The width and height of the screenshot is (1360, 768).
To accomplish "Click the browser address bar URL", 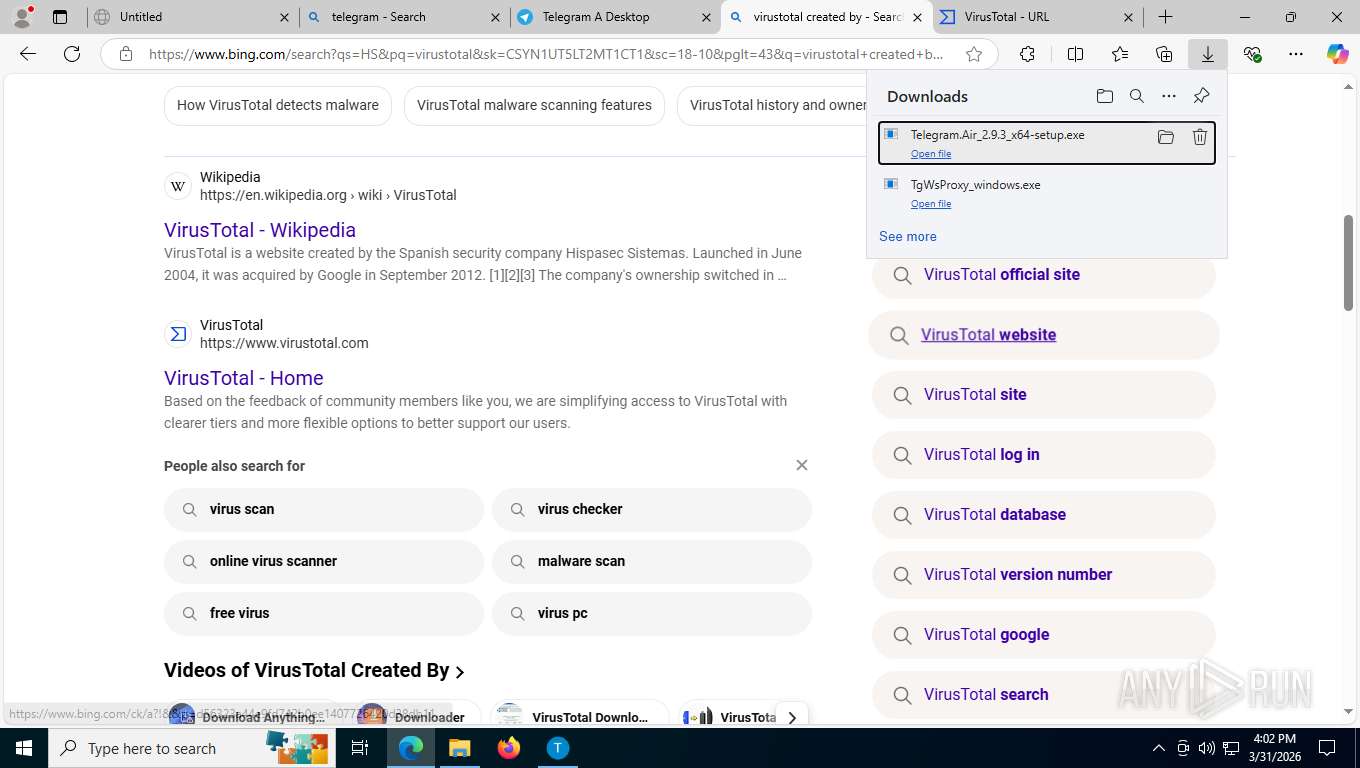I will [546, 54].
